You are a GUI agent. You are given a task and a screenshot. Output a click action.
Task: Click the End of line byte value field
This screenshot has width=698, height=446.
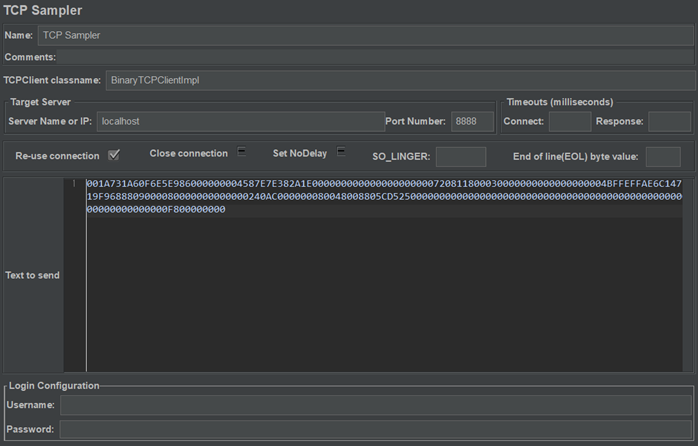coord(663,157)
